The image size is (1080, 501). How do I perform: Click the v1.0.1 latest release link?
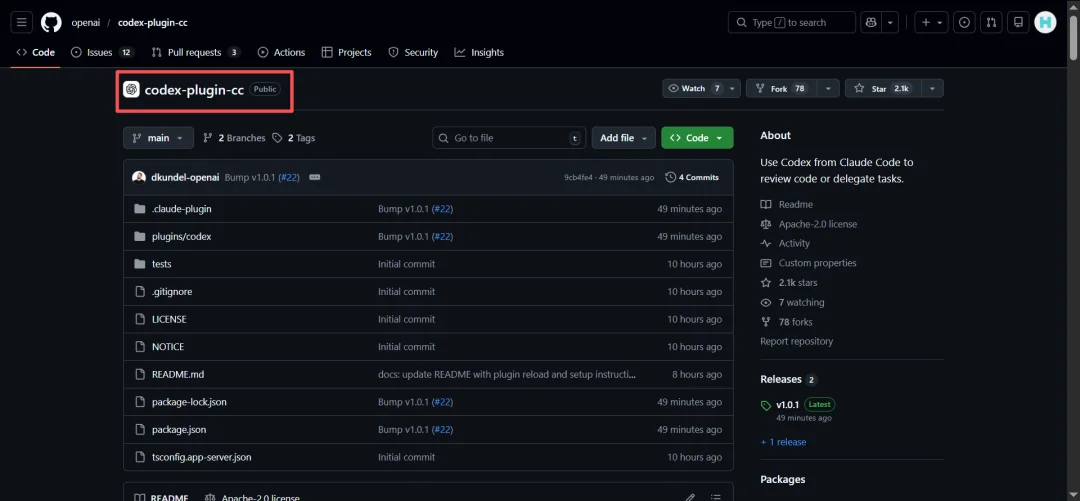[787, 405]
